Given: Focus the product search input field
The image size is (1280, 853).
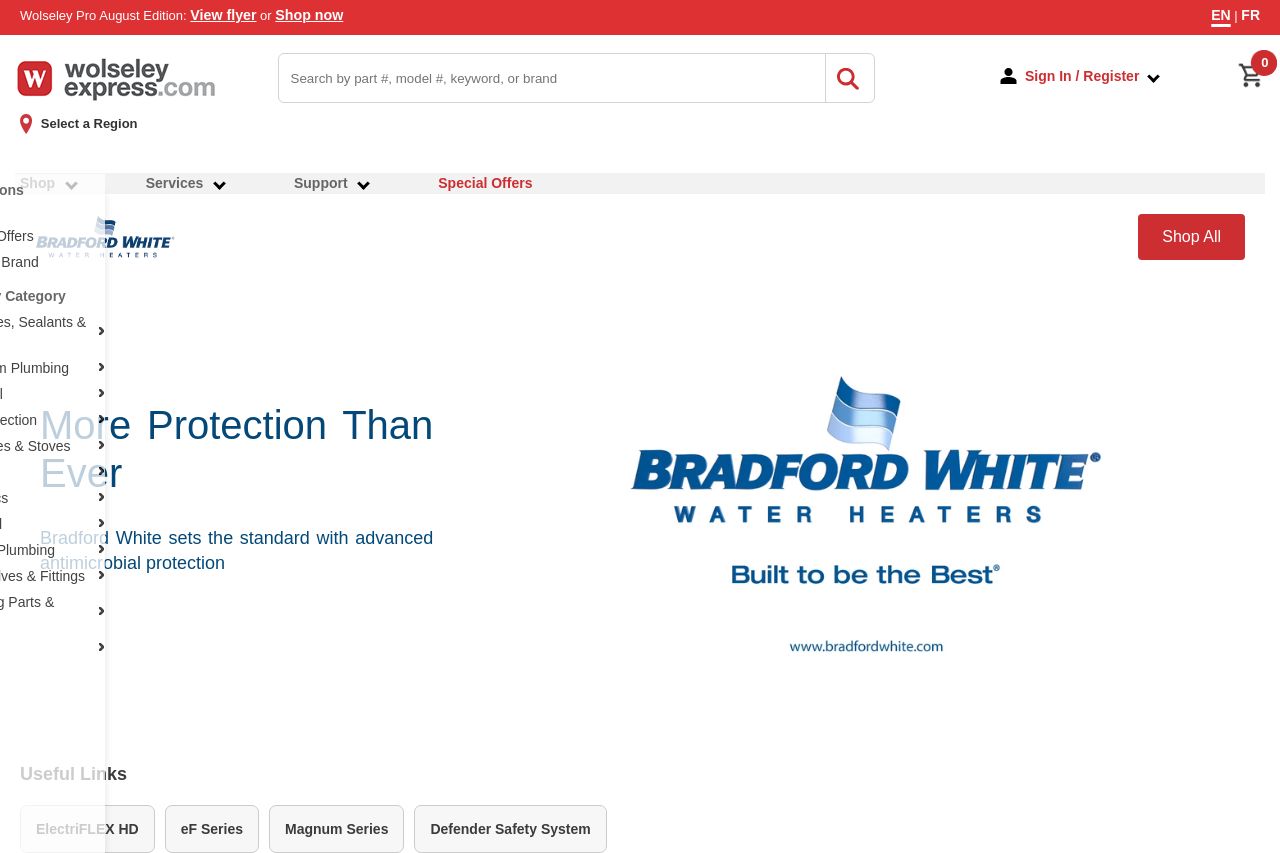Looking at the screenshot, I should 552,78.
